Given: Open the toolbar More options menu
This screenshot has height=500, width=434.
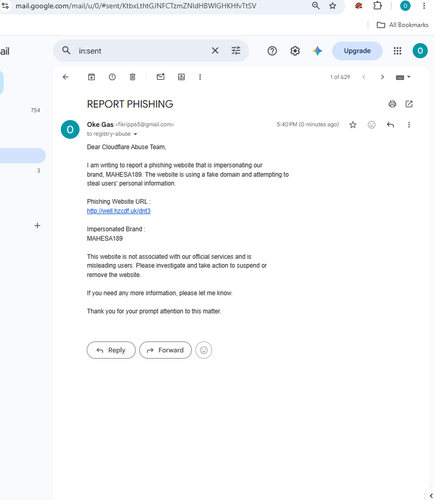Looking at the screenshot, I should (200, 77).
